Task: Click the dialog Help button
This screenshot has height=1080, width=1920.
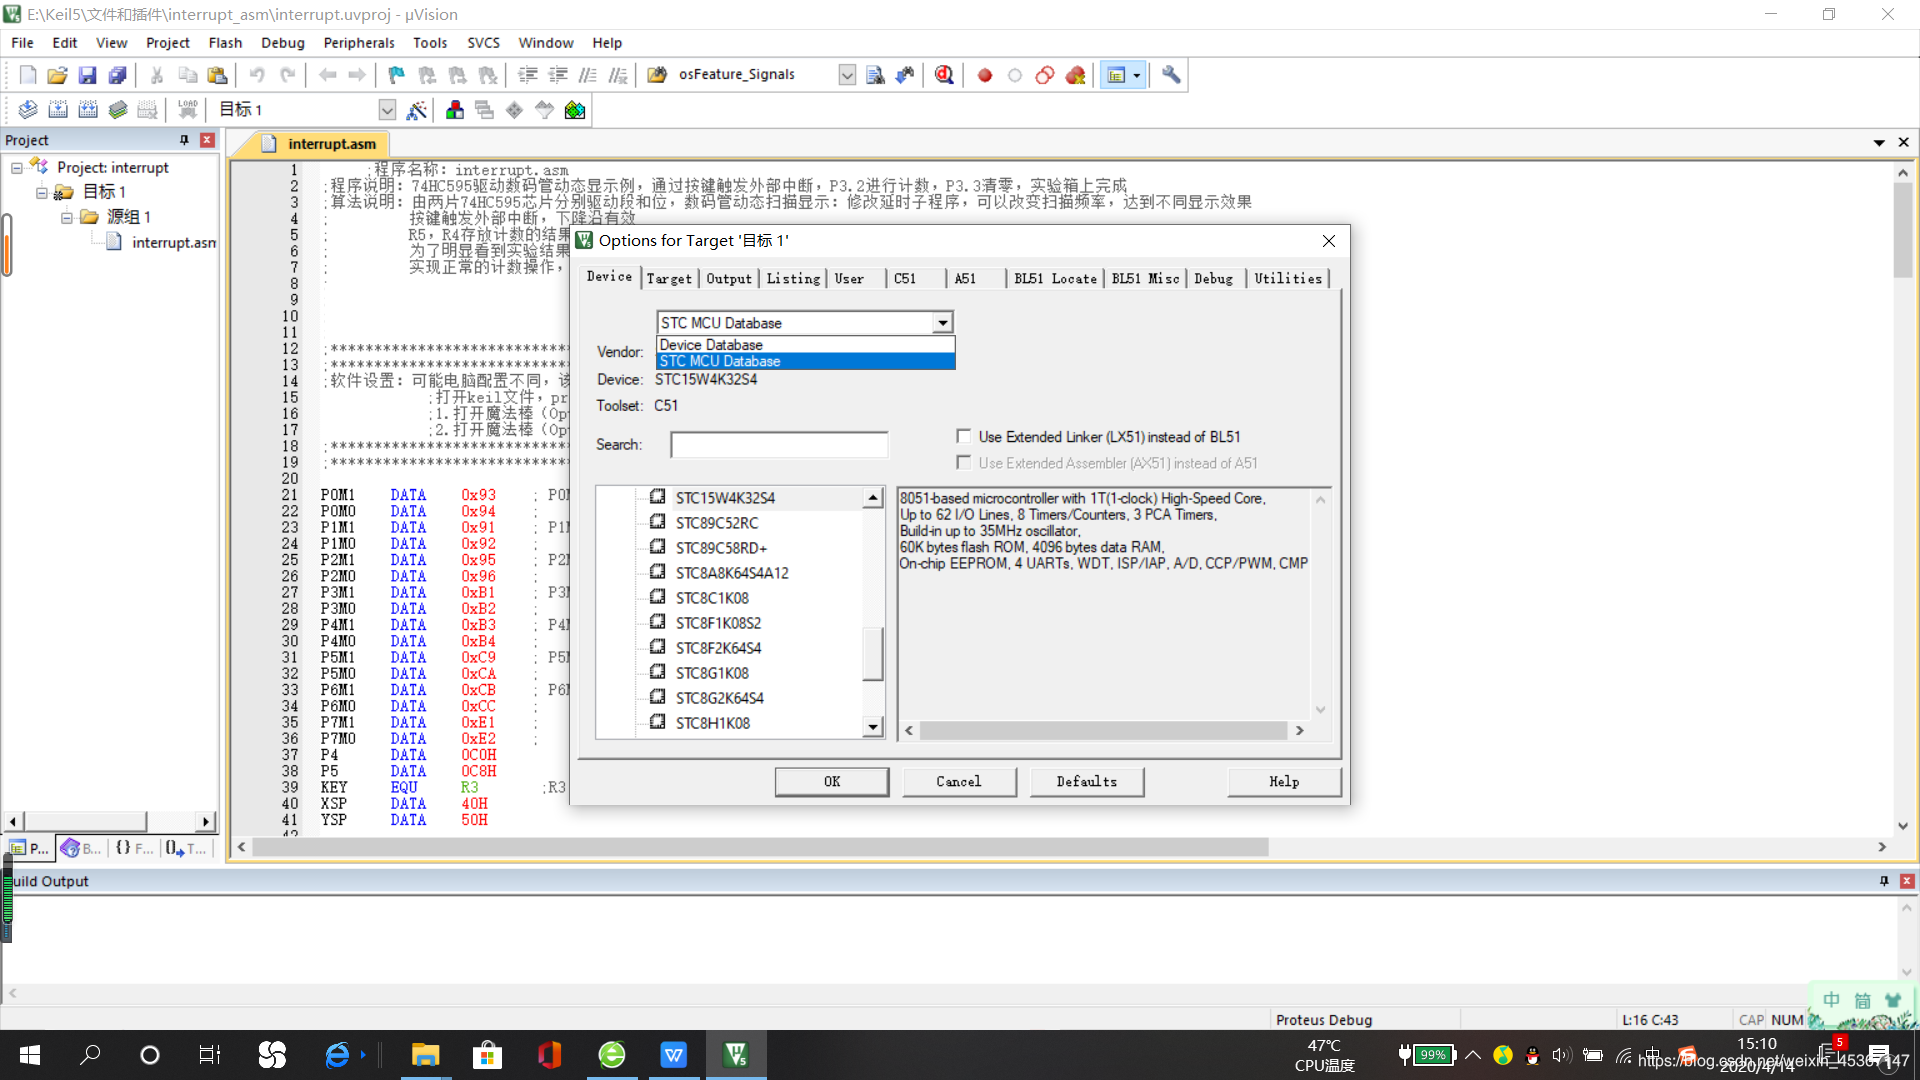Action: pyautogui.click(x=1284, y=782)
